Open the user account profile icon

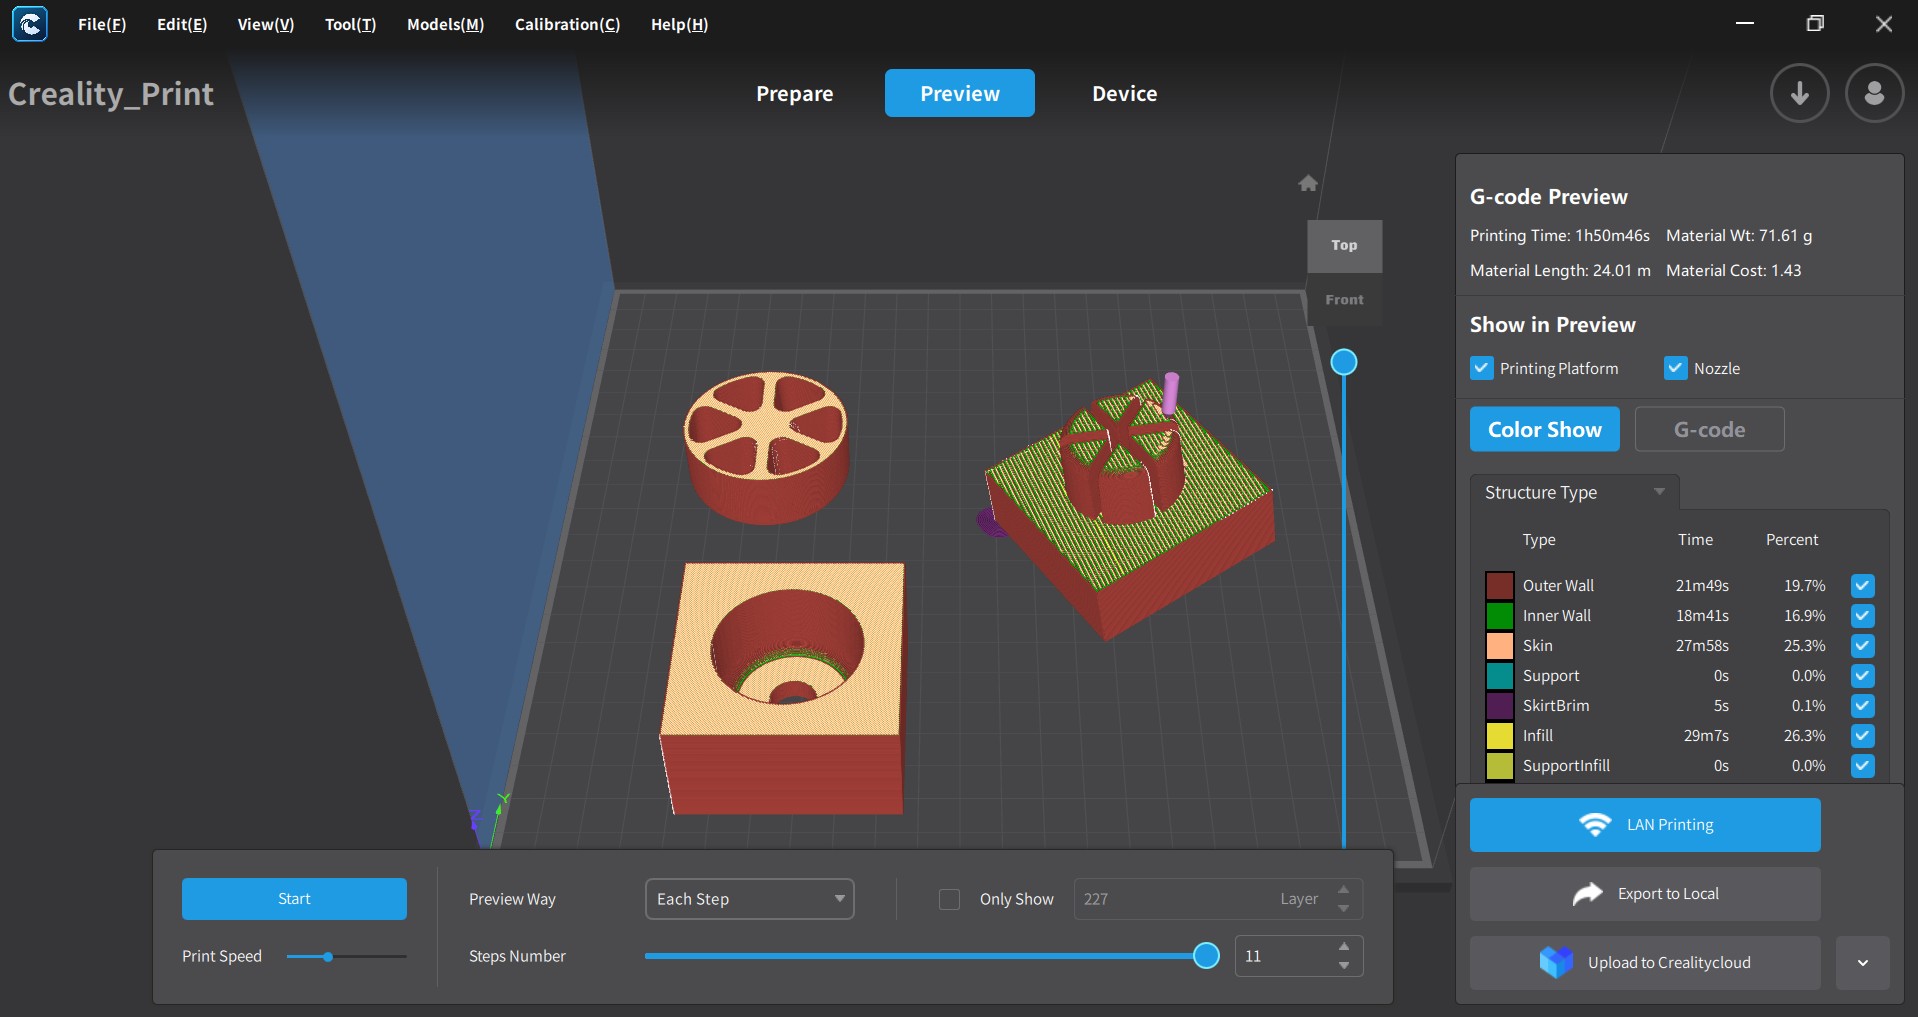pyautogui.click(x=1874, y=93)
